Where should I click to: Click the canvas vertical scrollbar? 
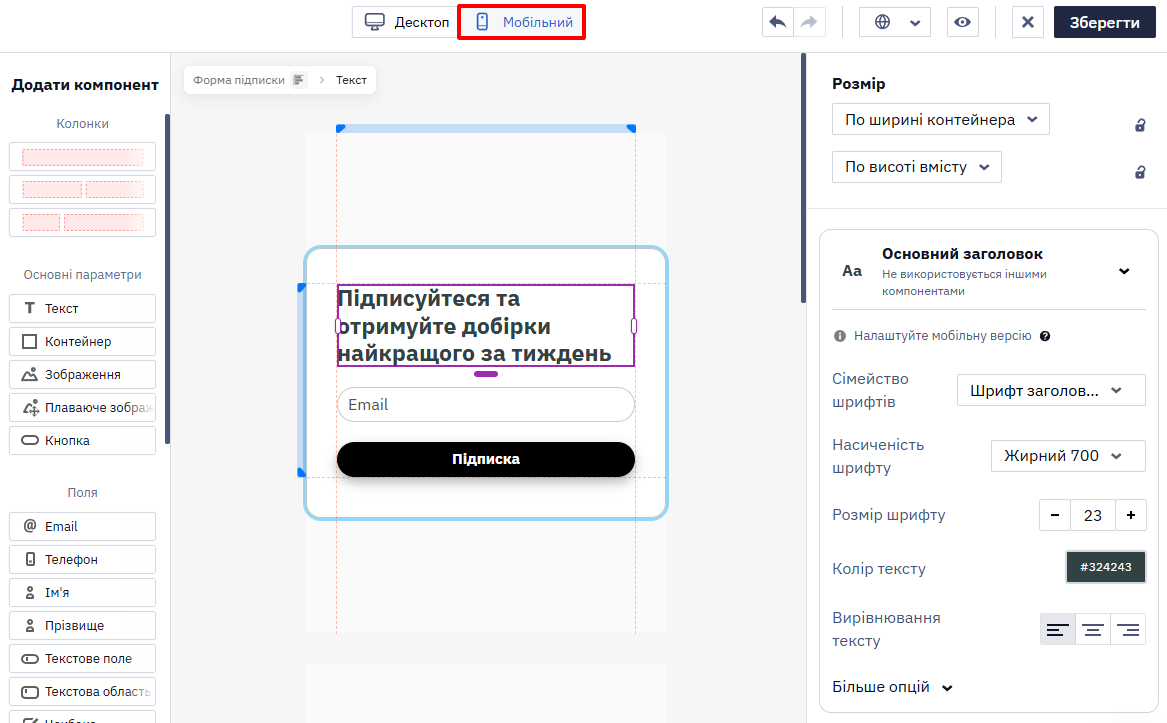point(803,178)
